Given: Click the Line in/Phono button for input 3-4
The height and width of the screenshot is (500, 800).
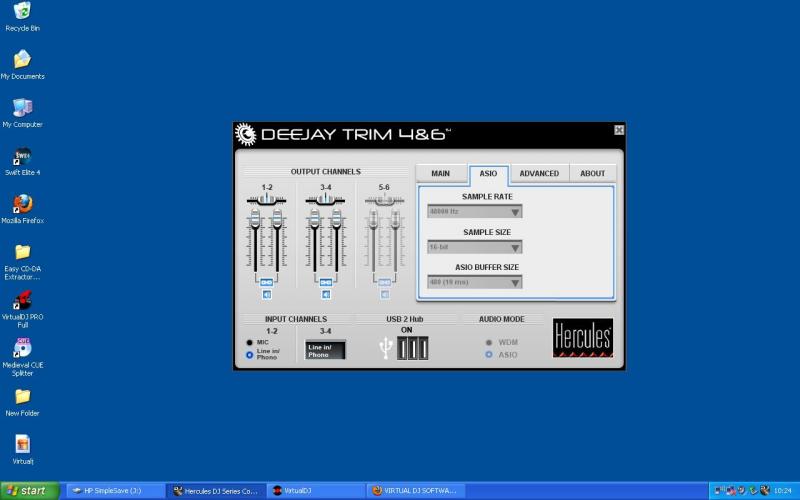Looking at the screenshot, I should point(325,350).
